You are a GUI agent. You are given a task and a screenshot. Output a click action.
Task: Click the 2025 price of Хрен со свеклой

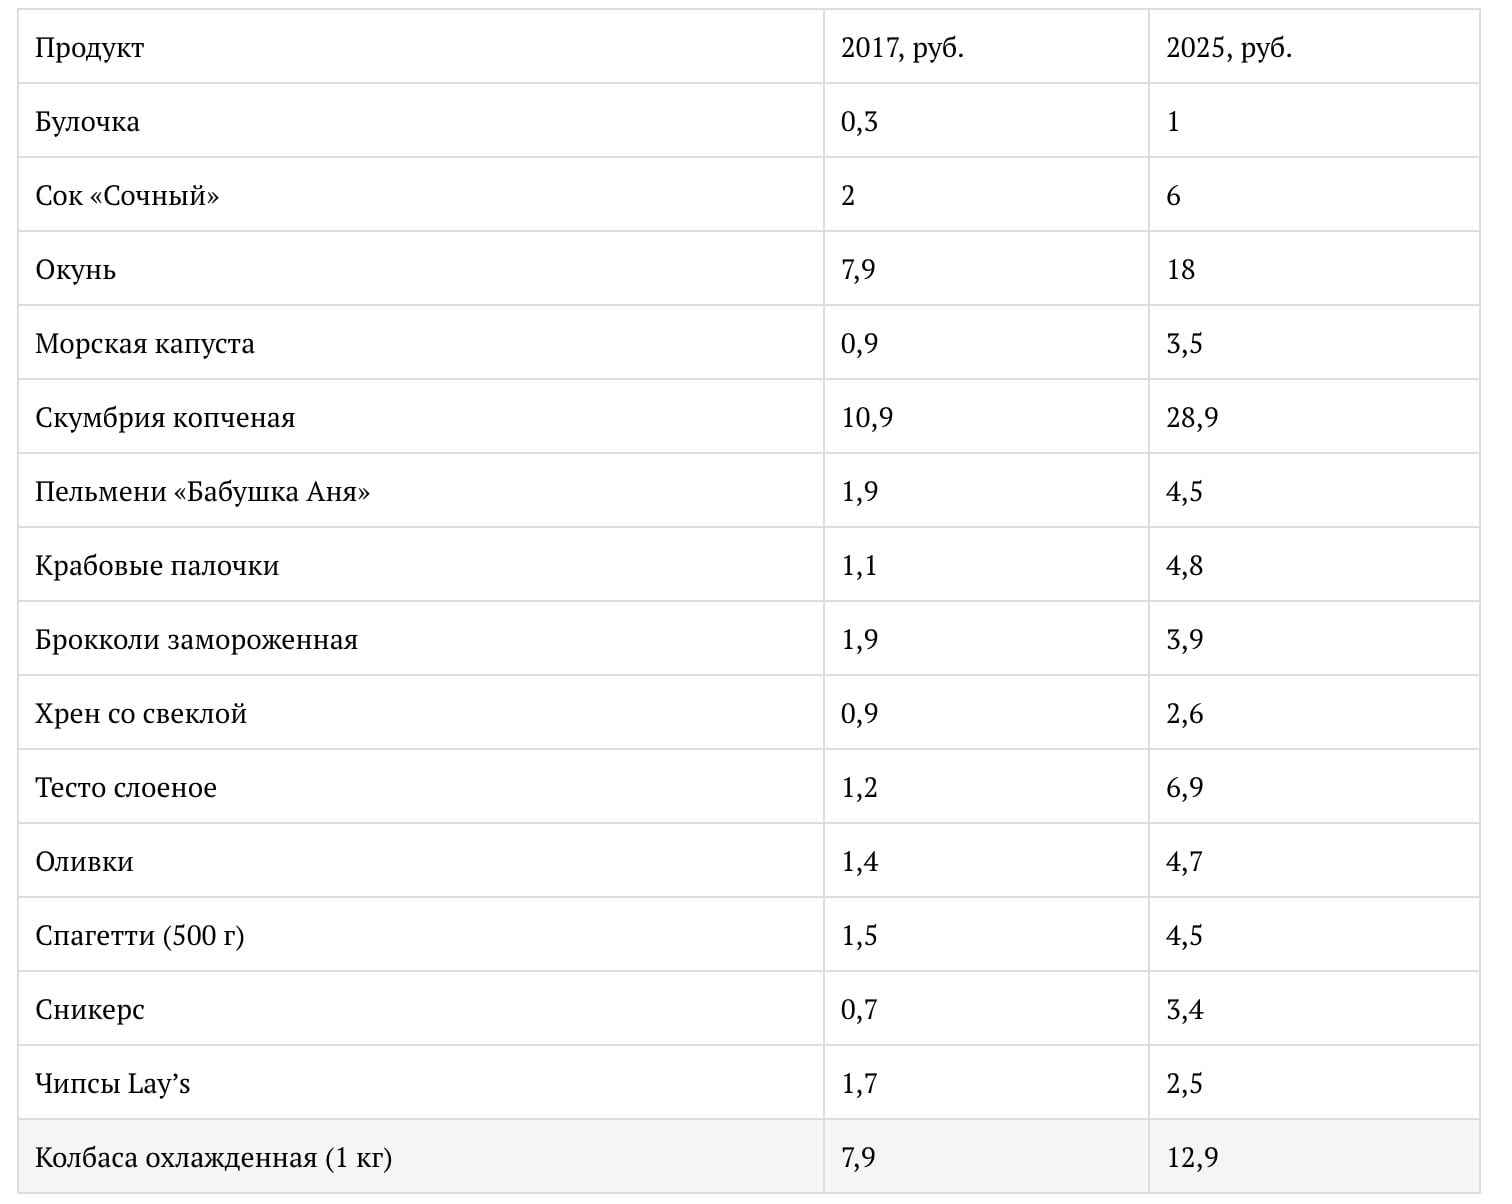pyautogui.click(x=1185, y=714)
